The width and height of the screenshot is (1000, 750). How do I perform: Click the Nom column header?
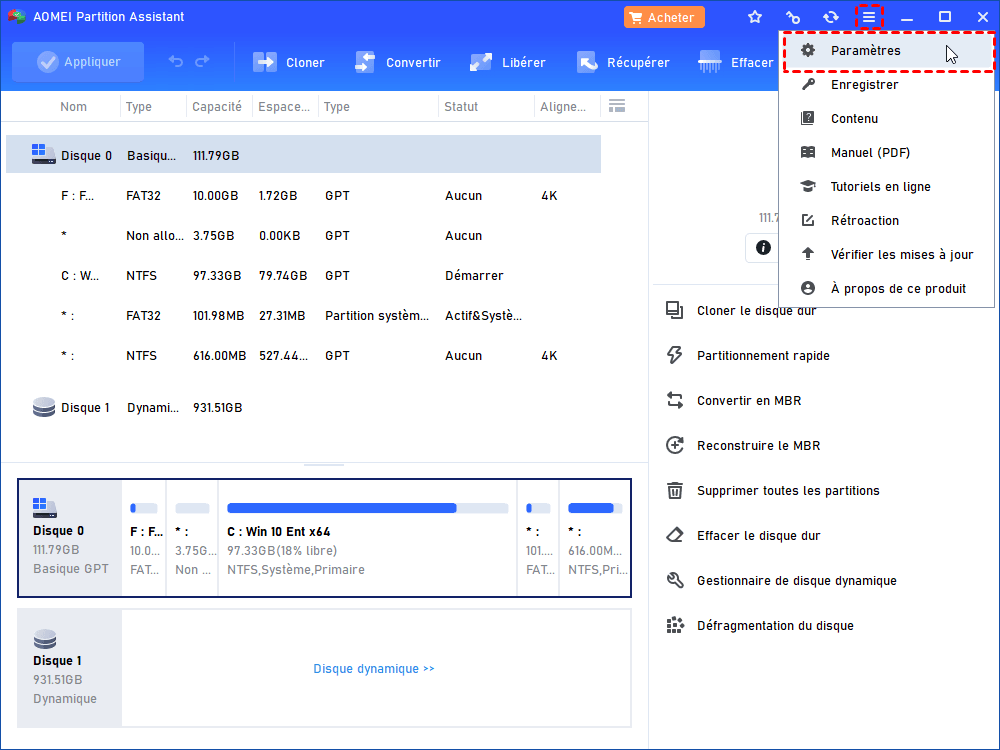[73, 107]
